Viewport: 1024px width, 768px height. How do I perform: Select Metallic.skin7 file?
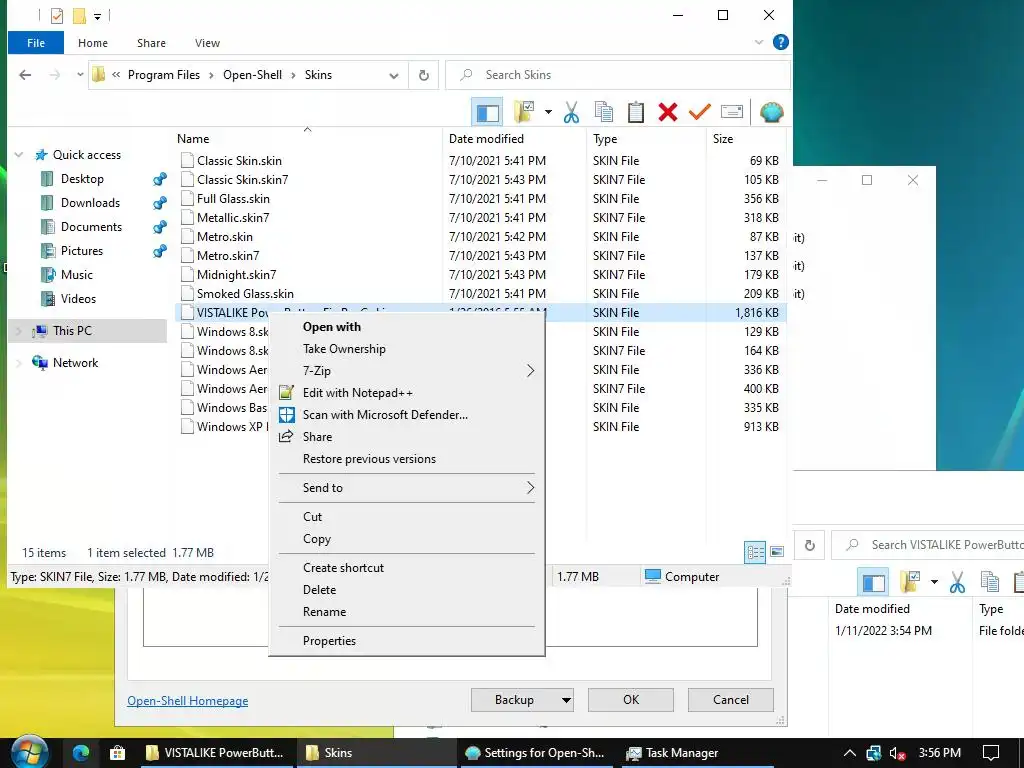(x=233, y=218)
